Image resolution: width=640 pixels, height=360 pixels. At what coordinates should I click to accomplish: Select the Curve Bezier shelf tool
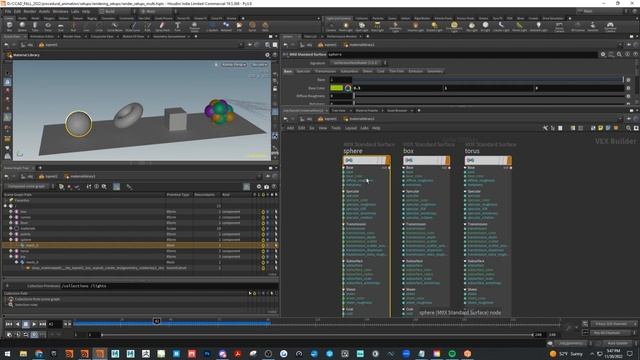point(115,27)
